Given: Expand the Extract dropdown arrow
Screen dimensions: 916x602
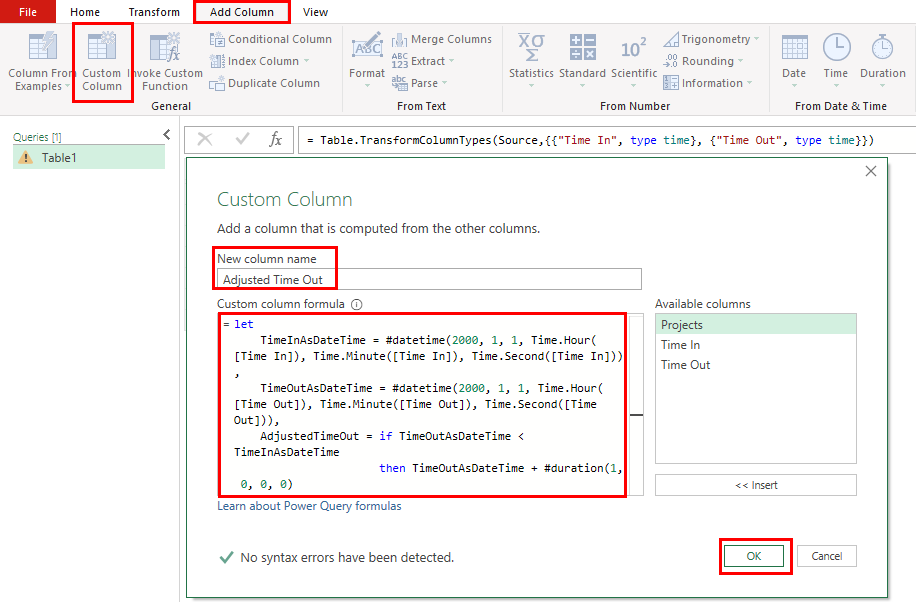Looking at the screenshot, I should [451, 61].
